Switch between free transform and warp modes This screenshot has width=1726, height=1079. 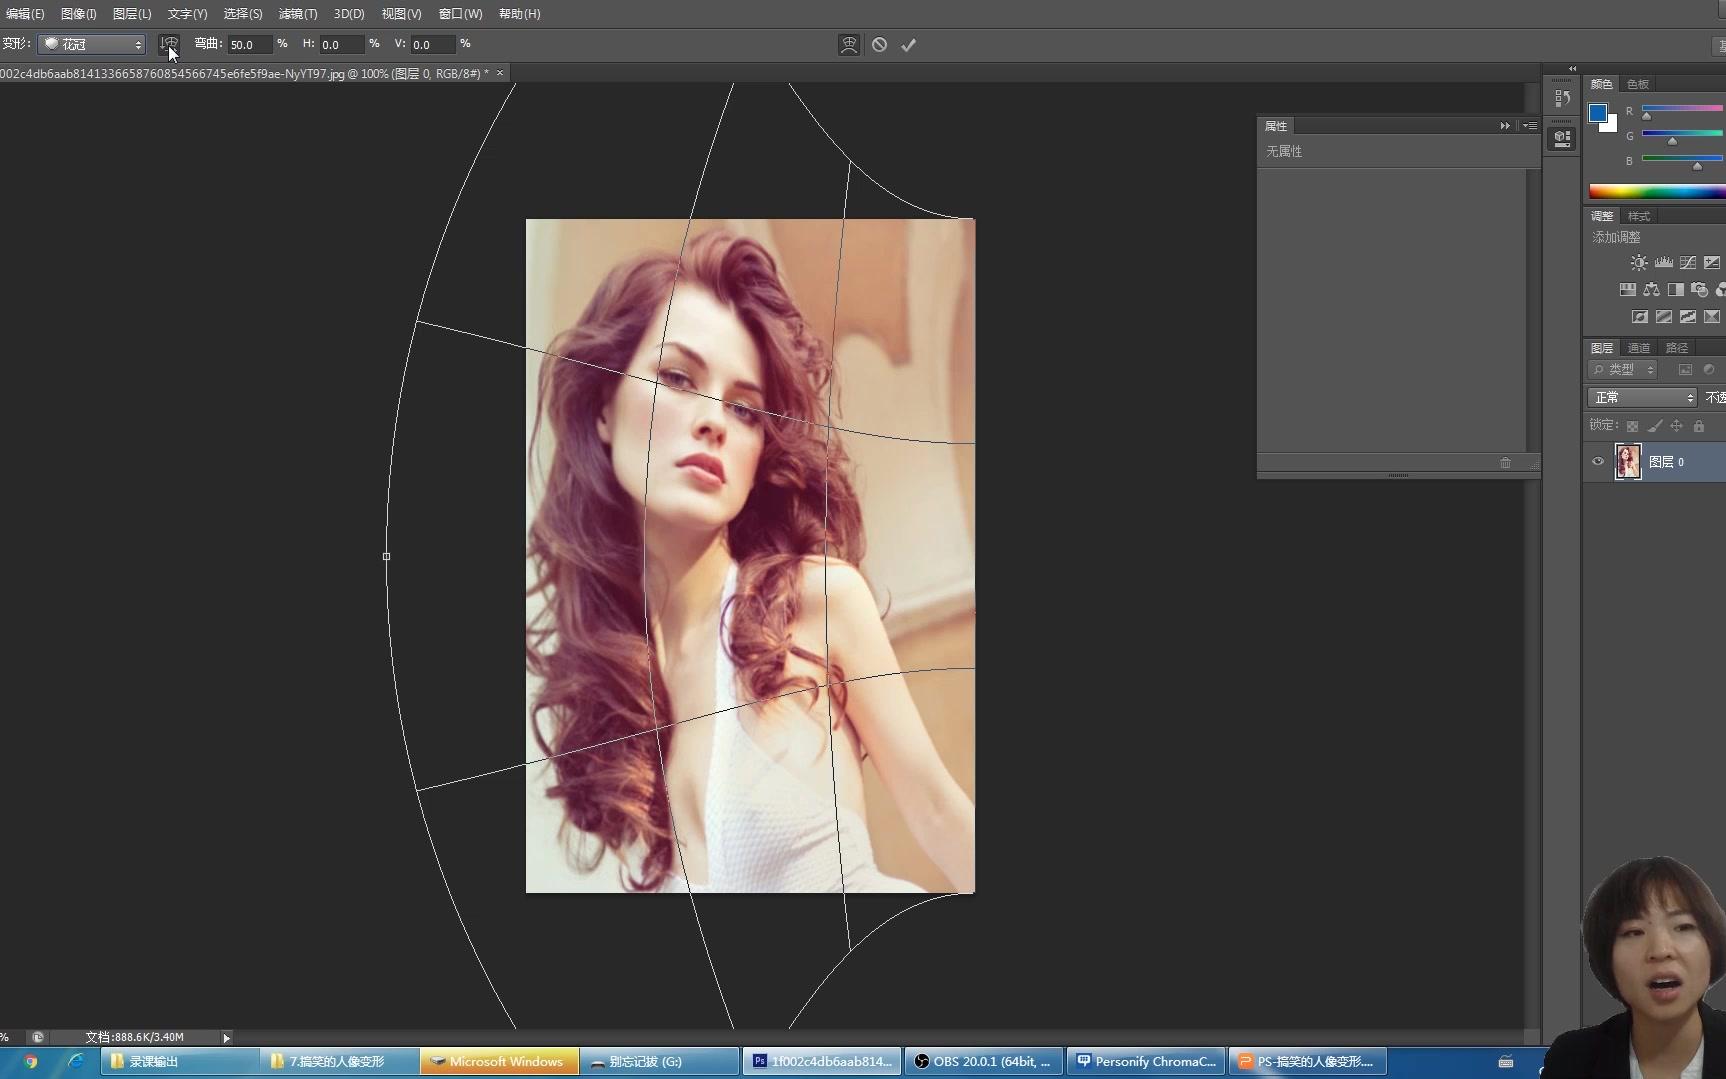click(x=849, y=45)
